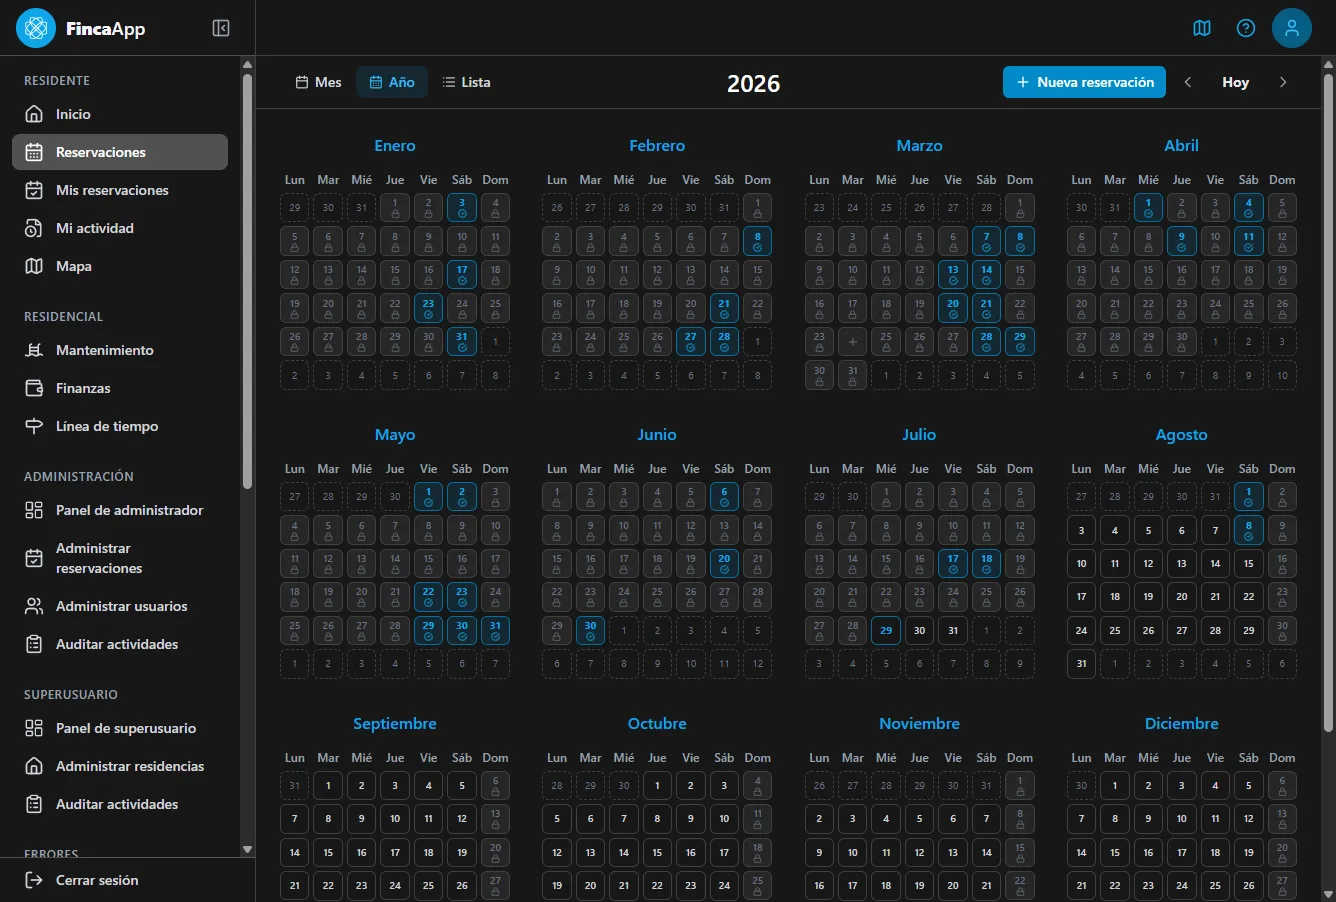The width and height of the screenshot is (1336, 902).
Task: Select day 14 in Octubre
Action: click(x=624, y=852)
